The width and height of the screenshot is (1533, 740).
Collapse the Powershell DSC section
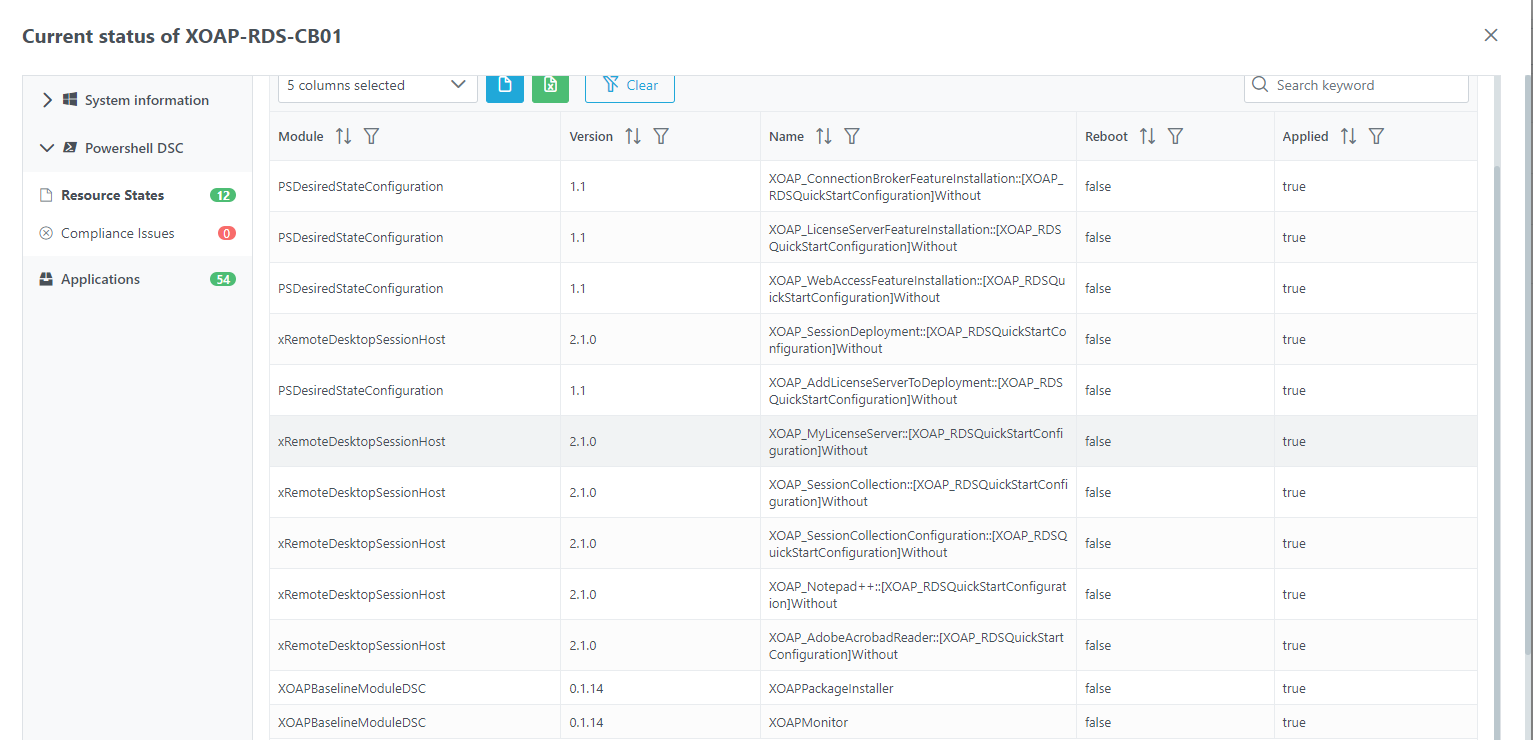tap(46, 147)
